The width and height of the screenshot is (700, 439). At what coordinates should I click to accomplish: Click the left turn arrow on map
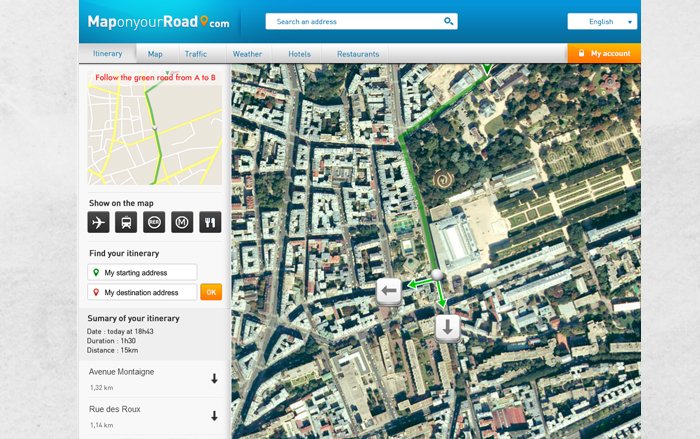point(389,291)
